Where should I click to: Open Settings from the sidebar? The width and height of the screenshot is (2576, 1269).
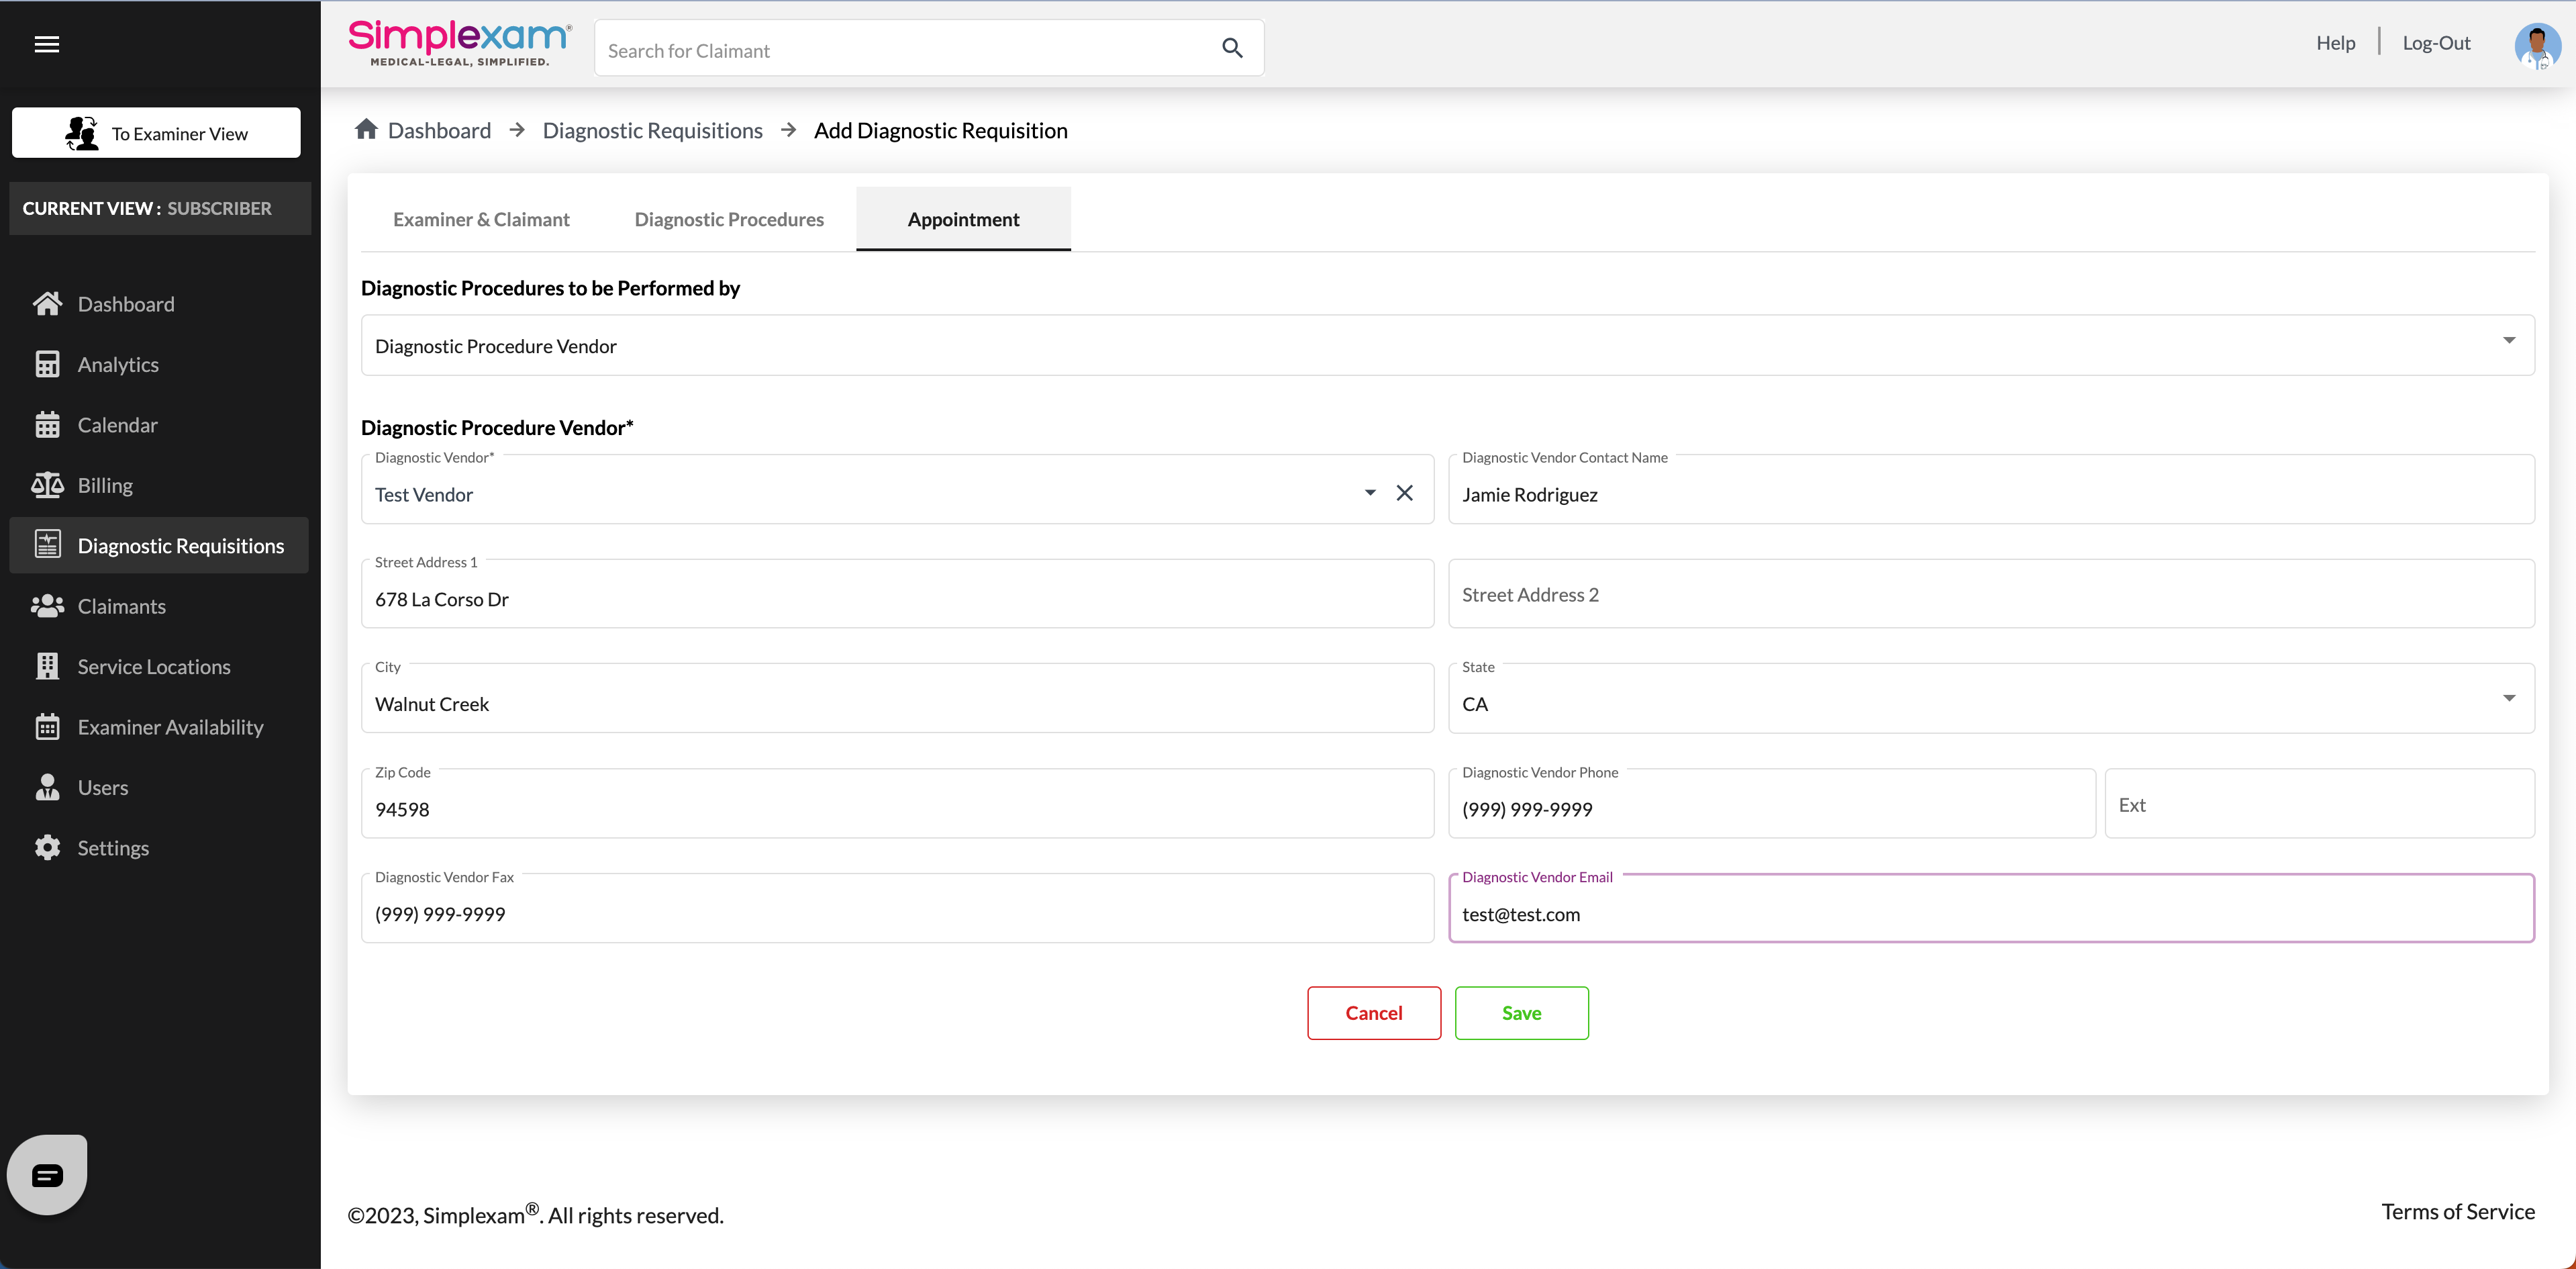point(113,848)
